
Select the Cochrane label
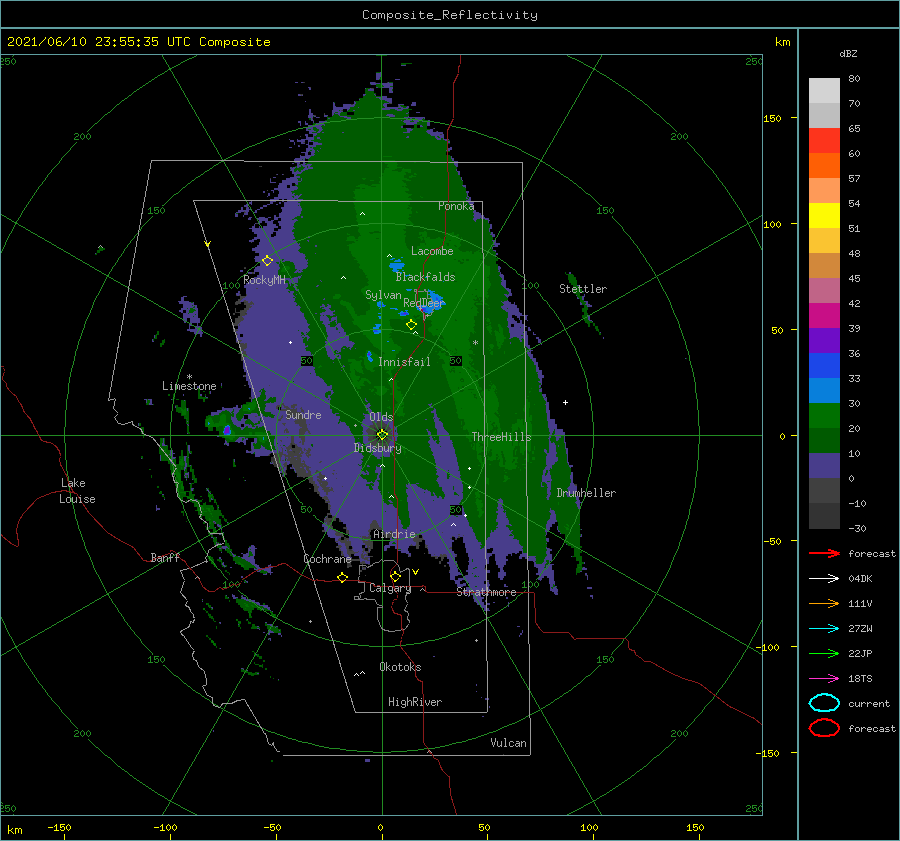point(327,559)
